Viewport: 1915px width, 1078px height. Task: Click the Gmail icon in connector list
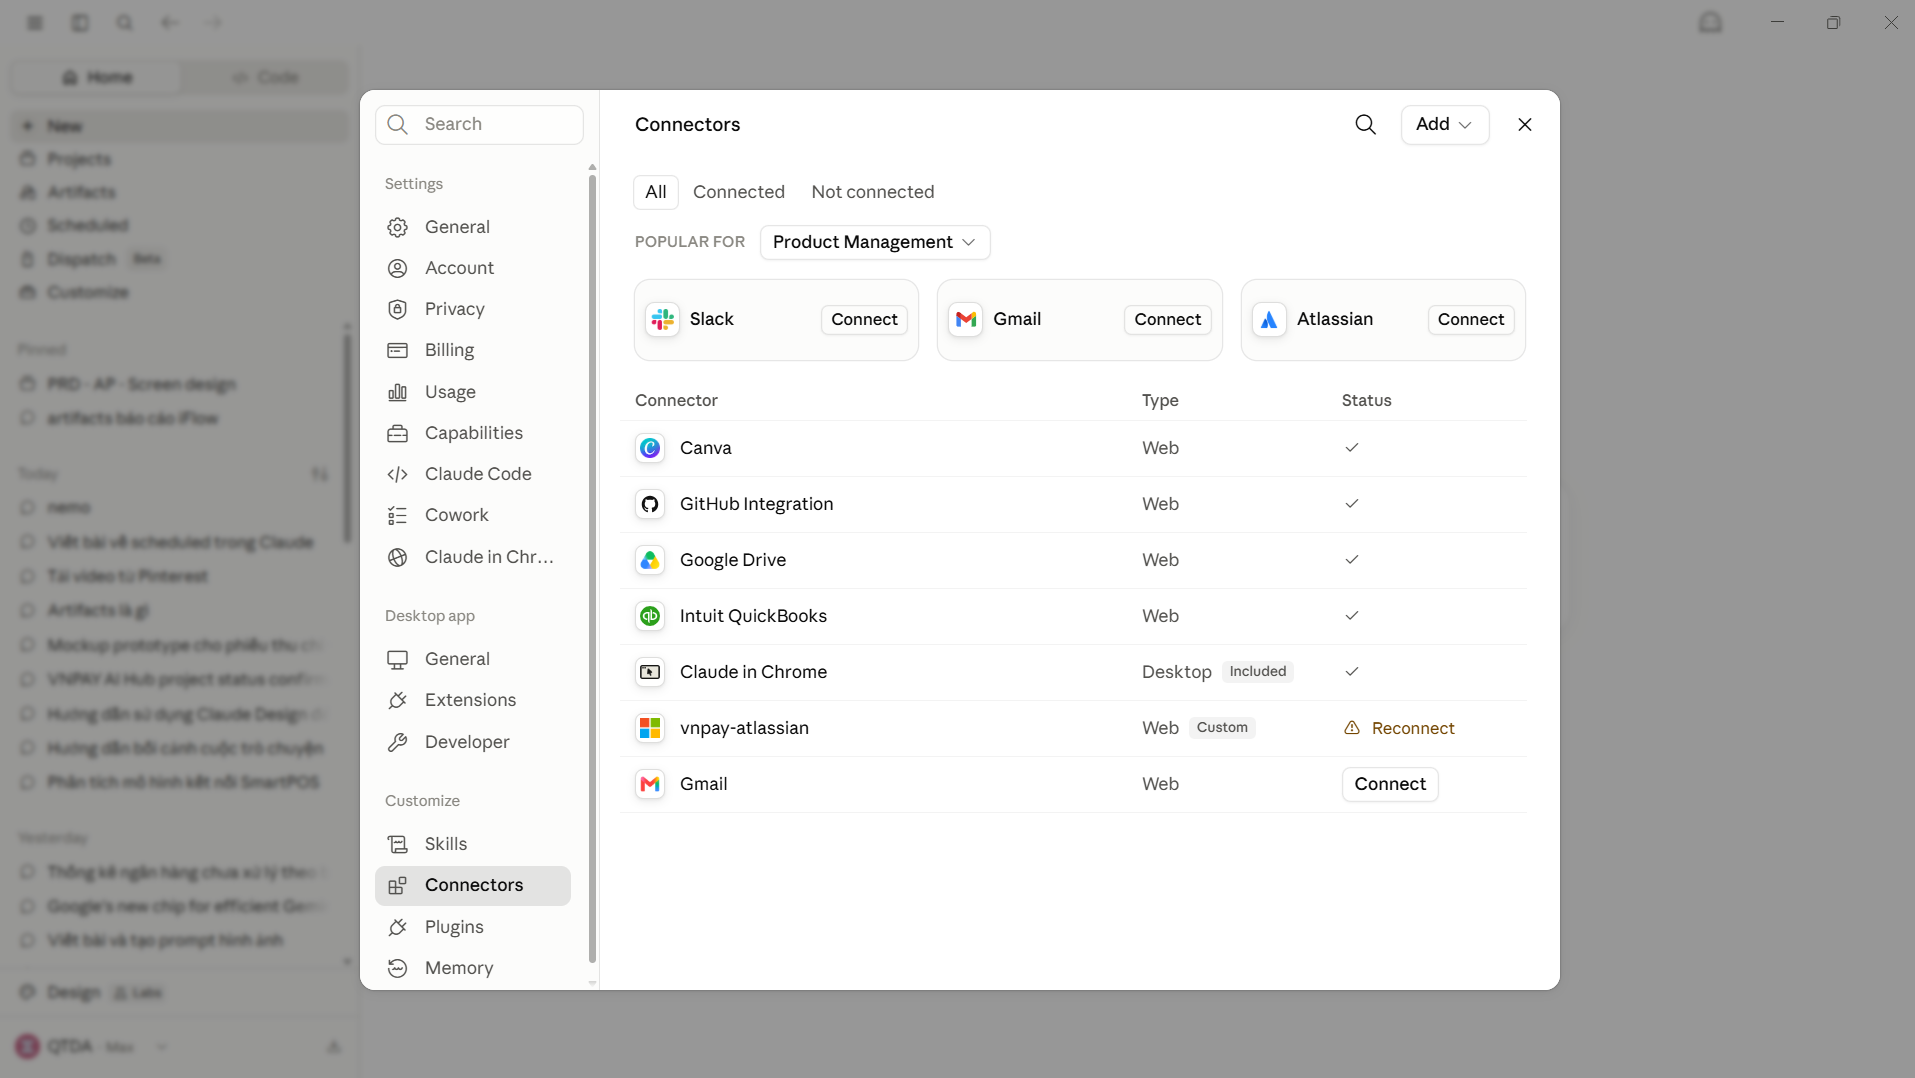[650, 784]
